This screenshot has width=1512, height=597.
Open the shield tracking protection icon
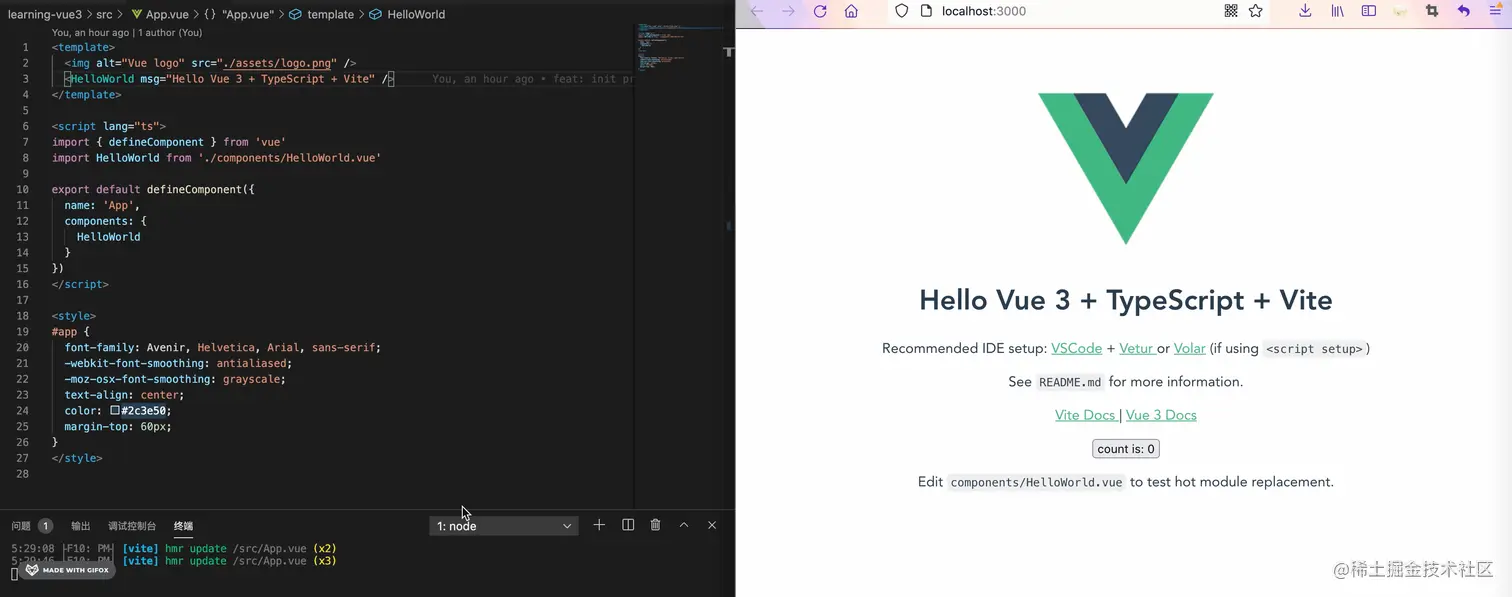tap(901, 11)
